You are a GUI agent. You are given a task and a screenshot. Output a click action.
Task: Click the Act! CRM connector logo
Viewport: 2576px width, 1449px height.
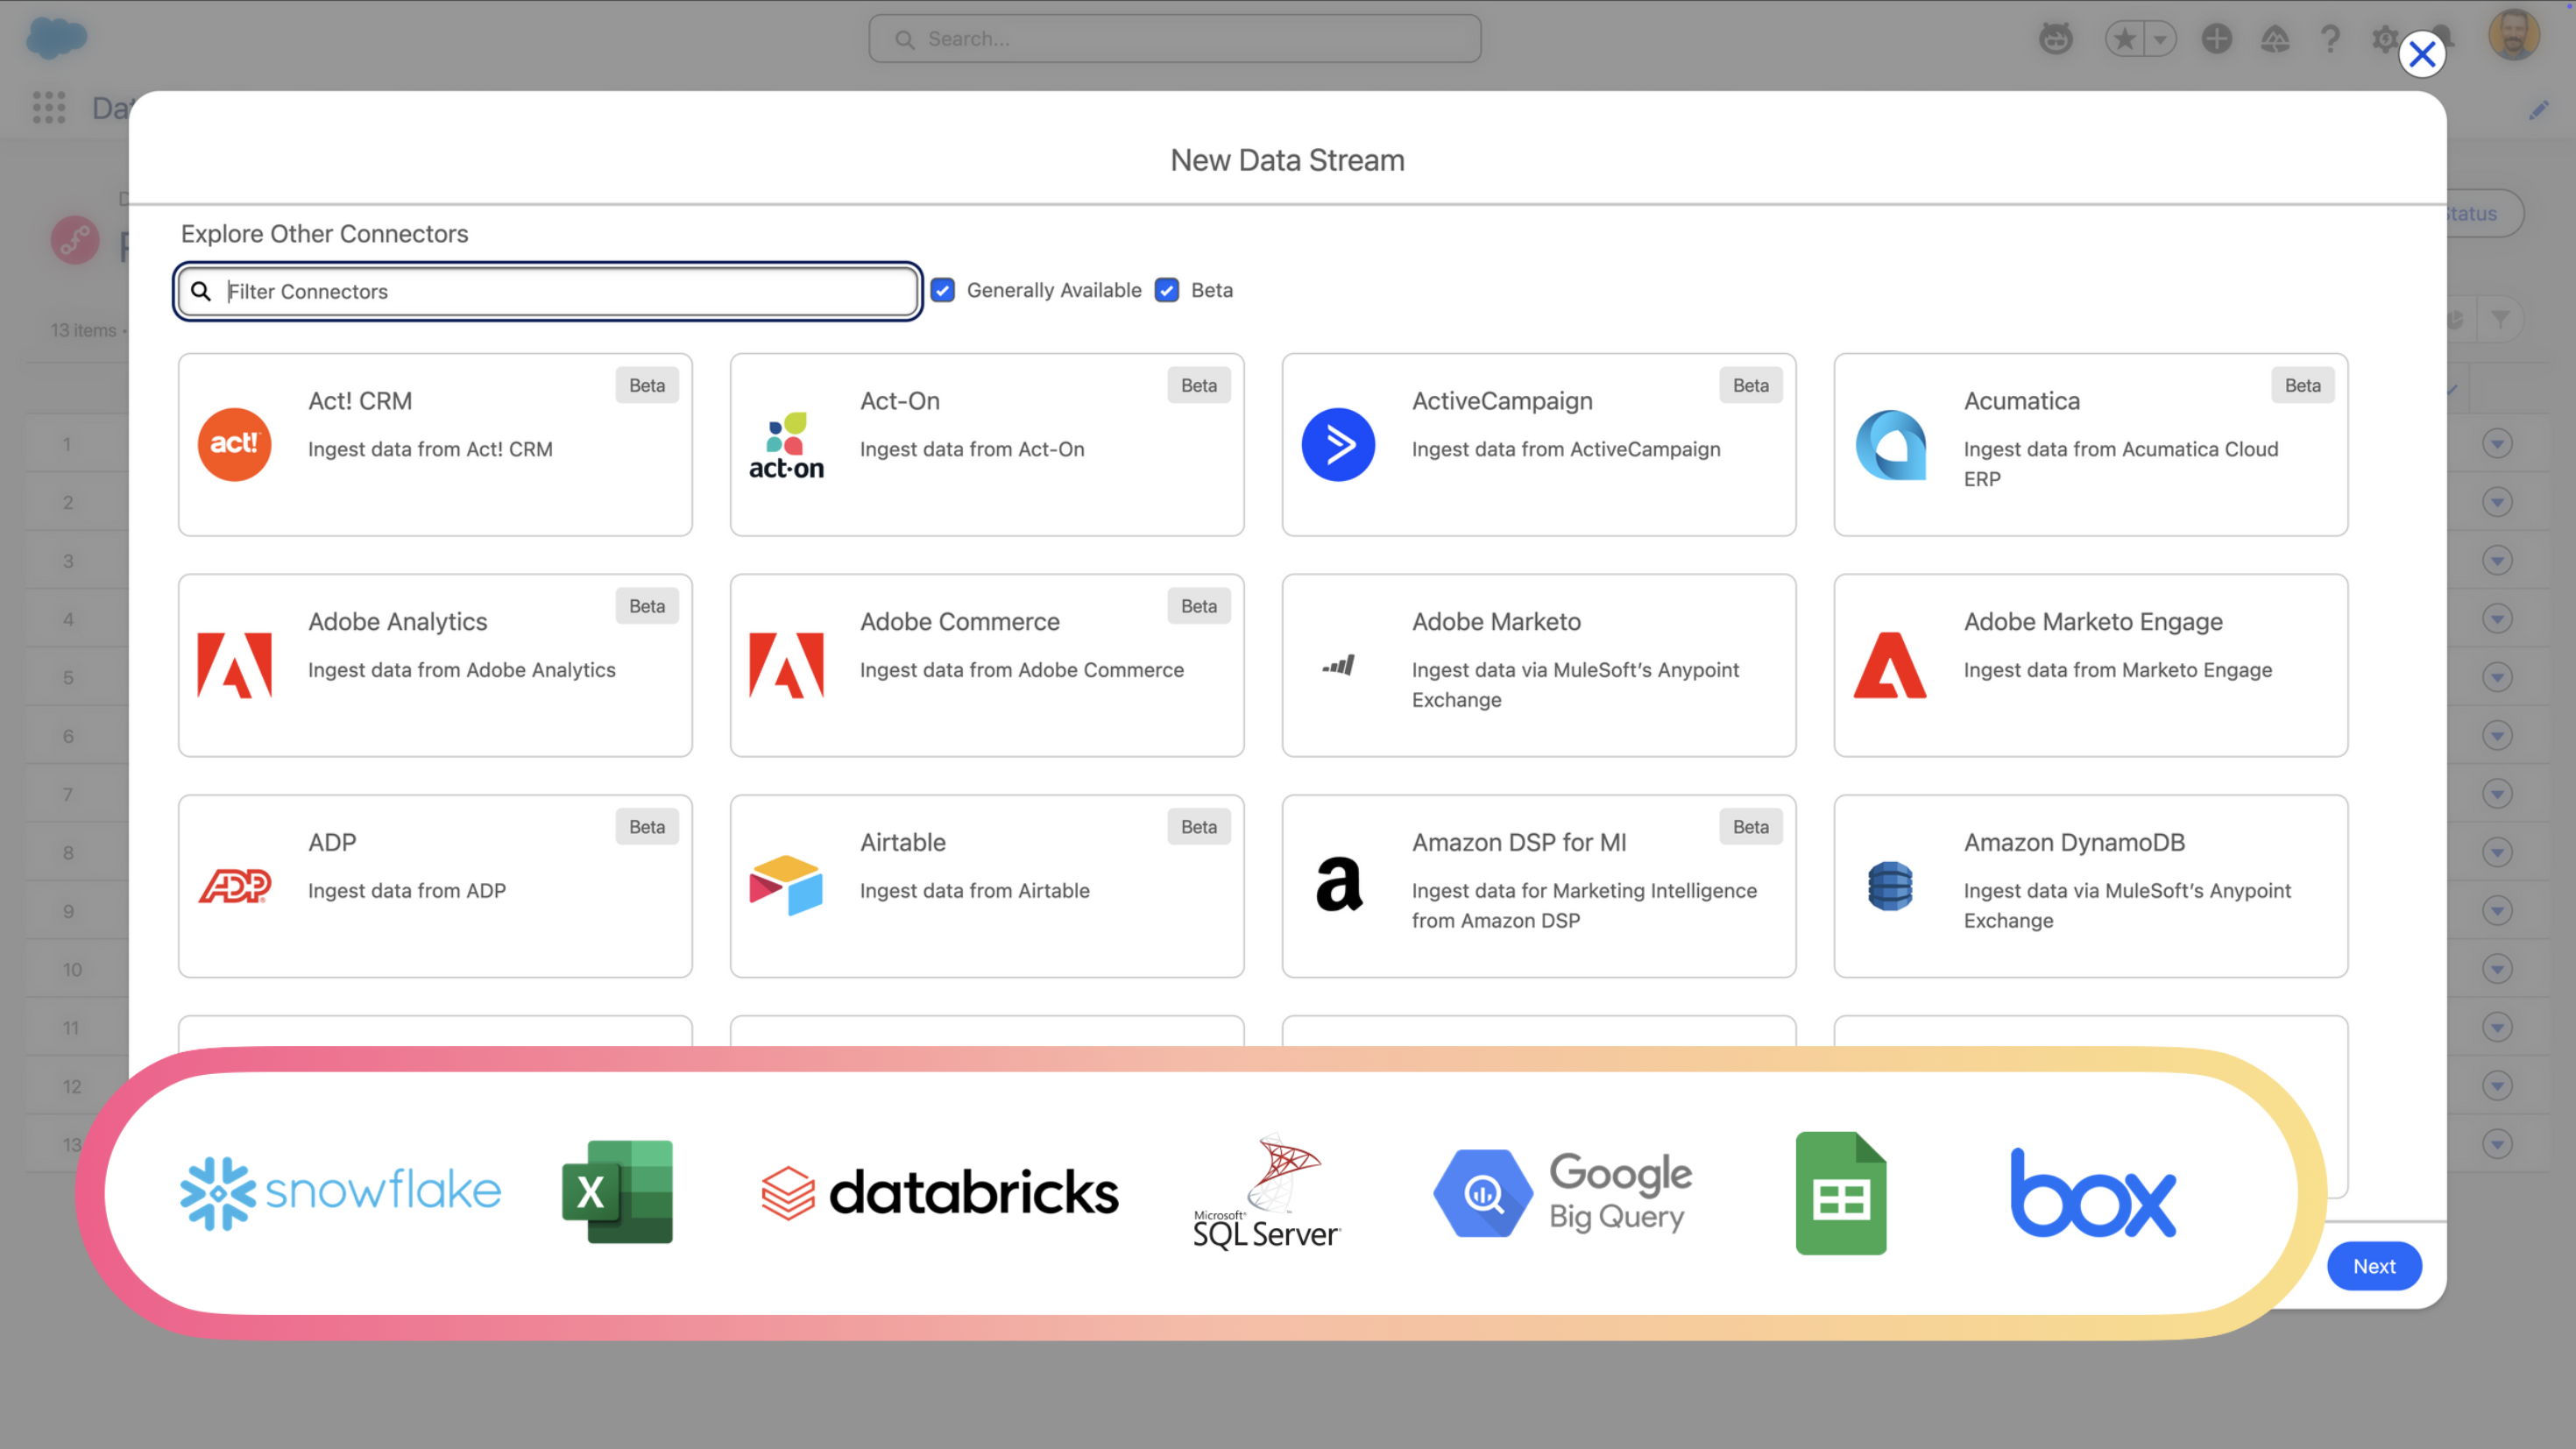234,444
